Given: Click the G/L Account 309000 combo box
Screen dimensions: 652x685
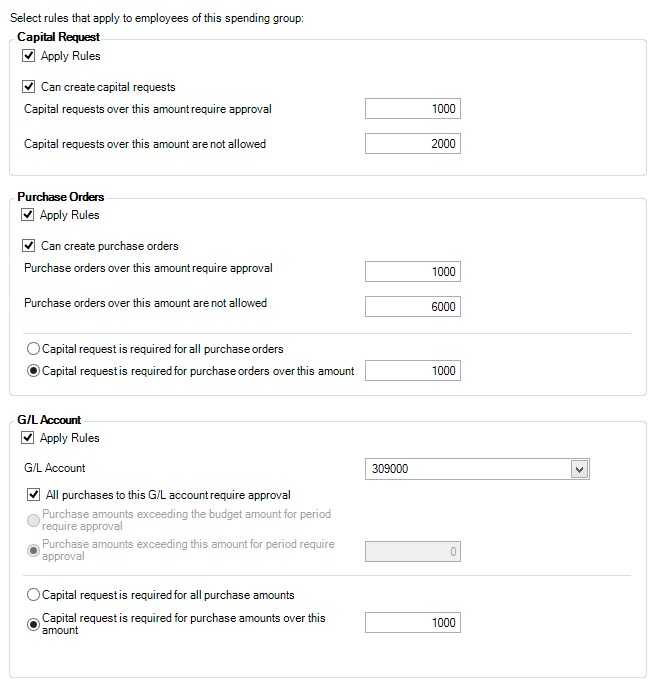Looking at the screenshot, I should point(466,469).
